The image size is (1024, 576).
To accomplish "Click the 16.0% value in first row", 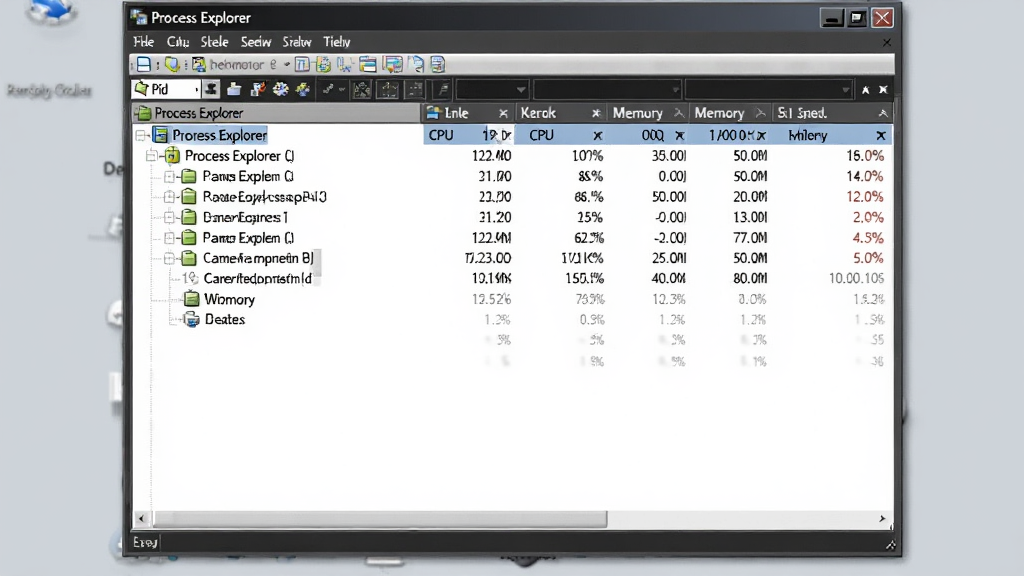I will tap(865, 155).
